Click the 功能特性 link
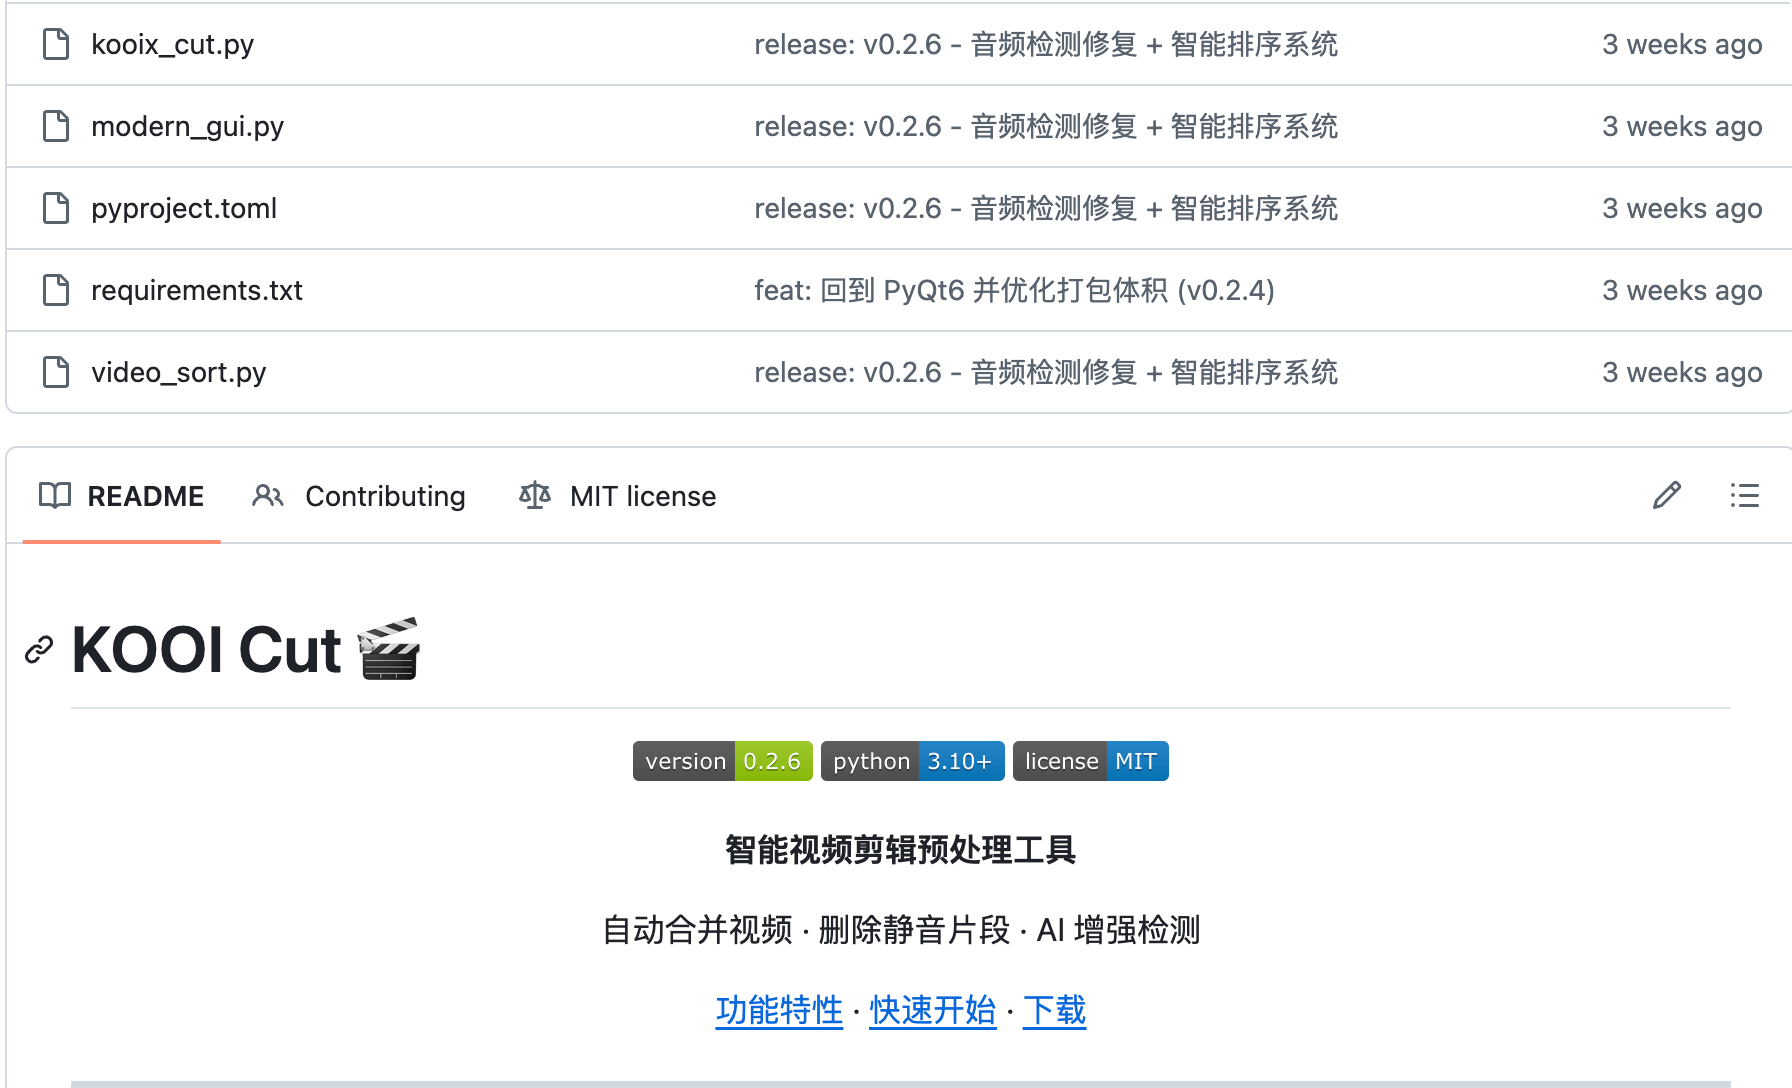 point(779,1011)
